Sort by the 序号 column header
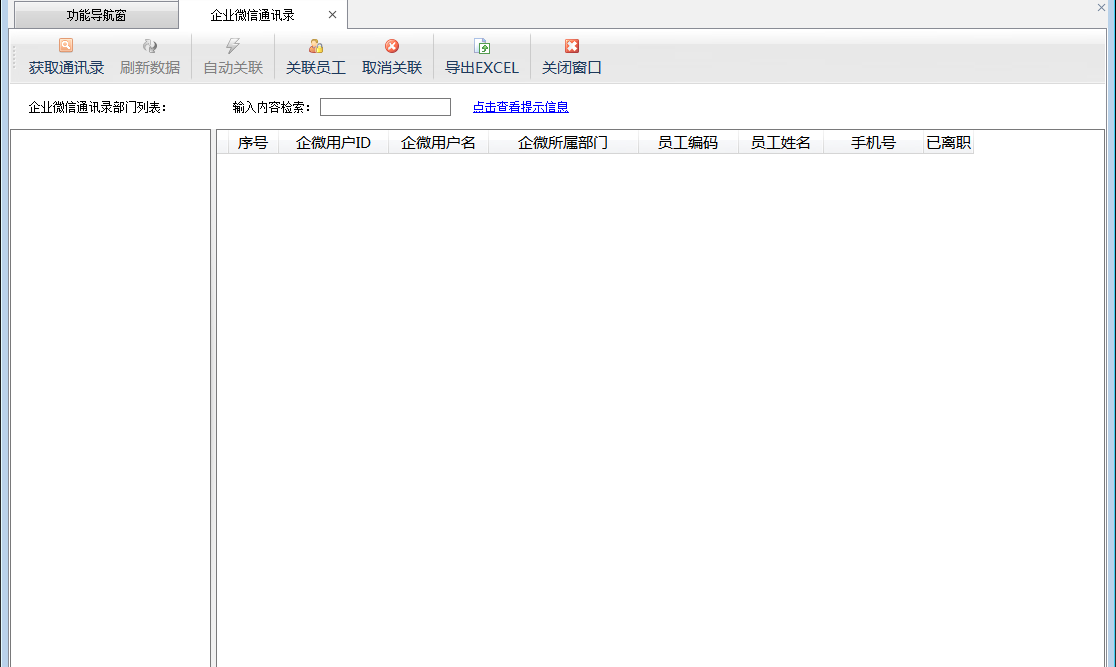 tap(253, 143)
